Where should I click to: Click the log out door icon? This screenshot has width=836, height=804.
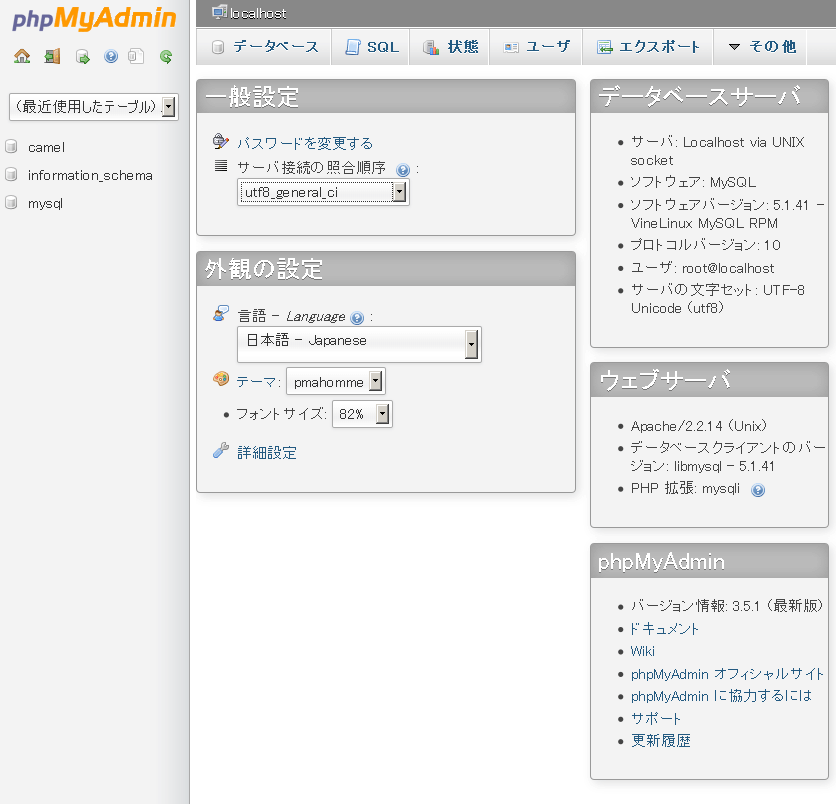(52, 57)
